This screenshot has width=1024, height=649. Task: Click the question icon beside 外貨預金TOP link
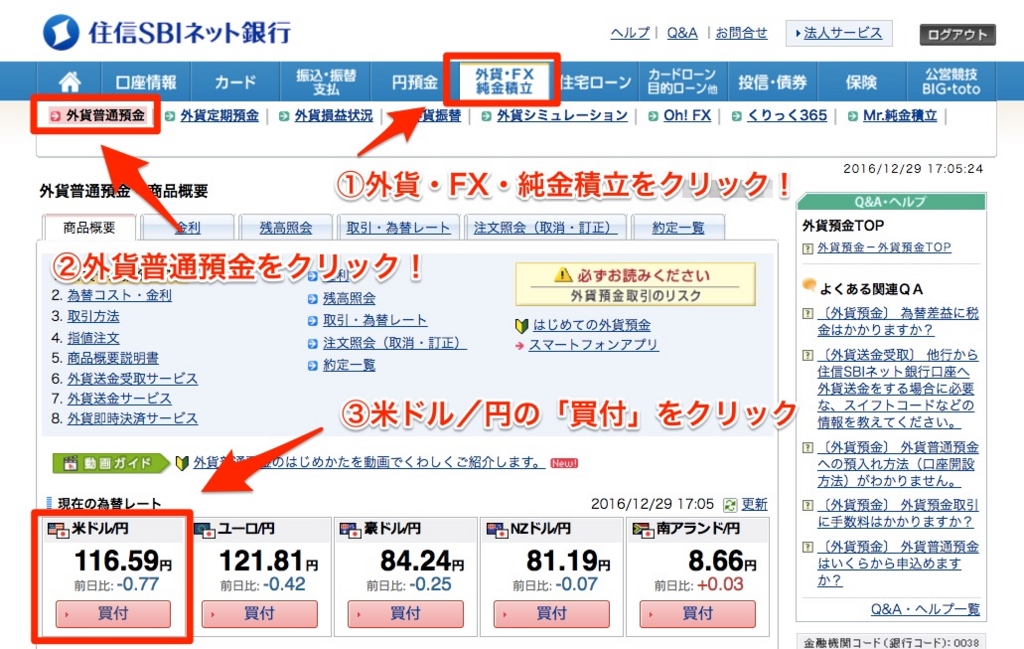pos(808,248)
